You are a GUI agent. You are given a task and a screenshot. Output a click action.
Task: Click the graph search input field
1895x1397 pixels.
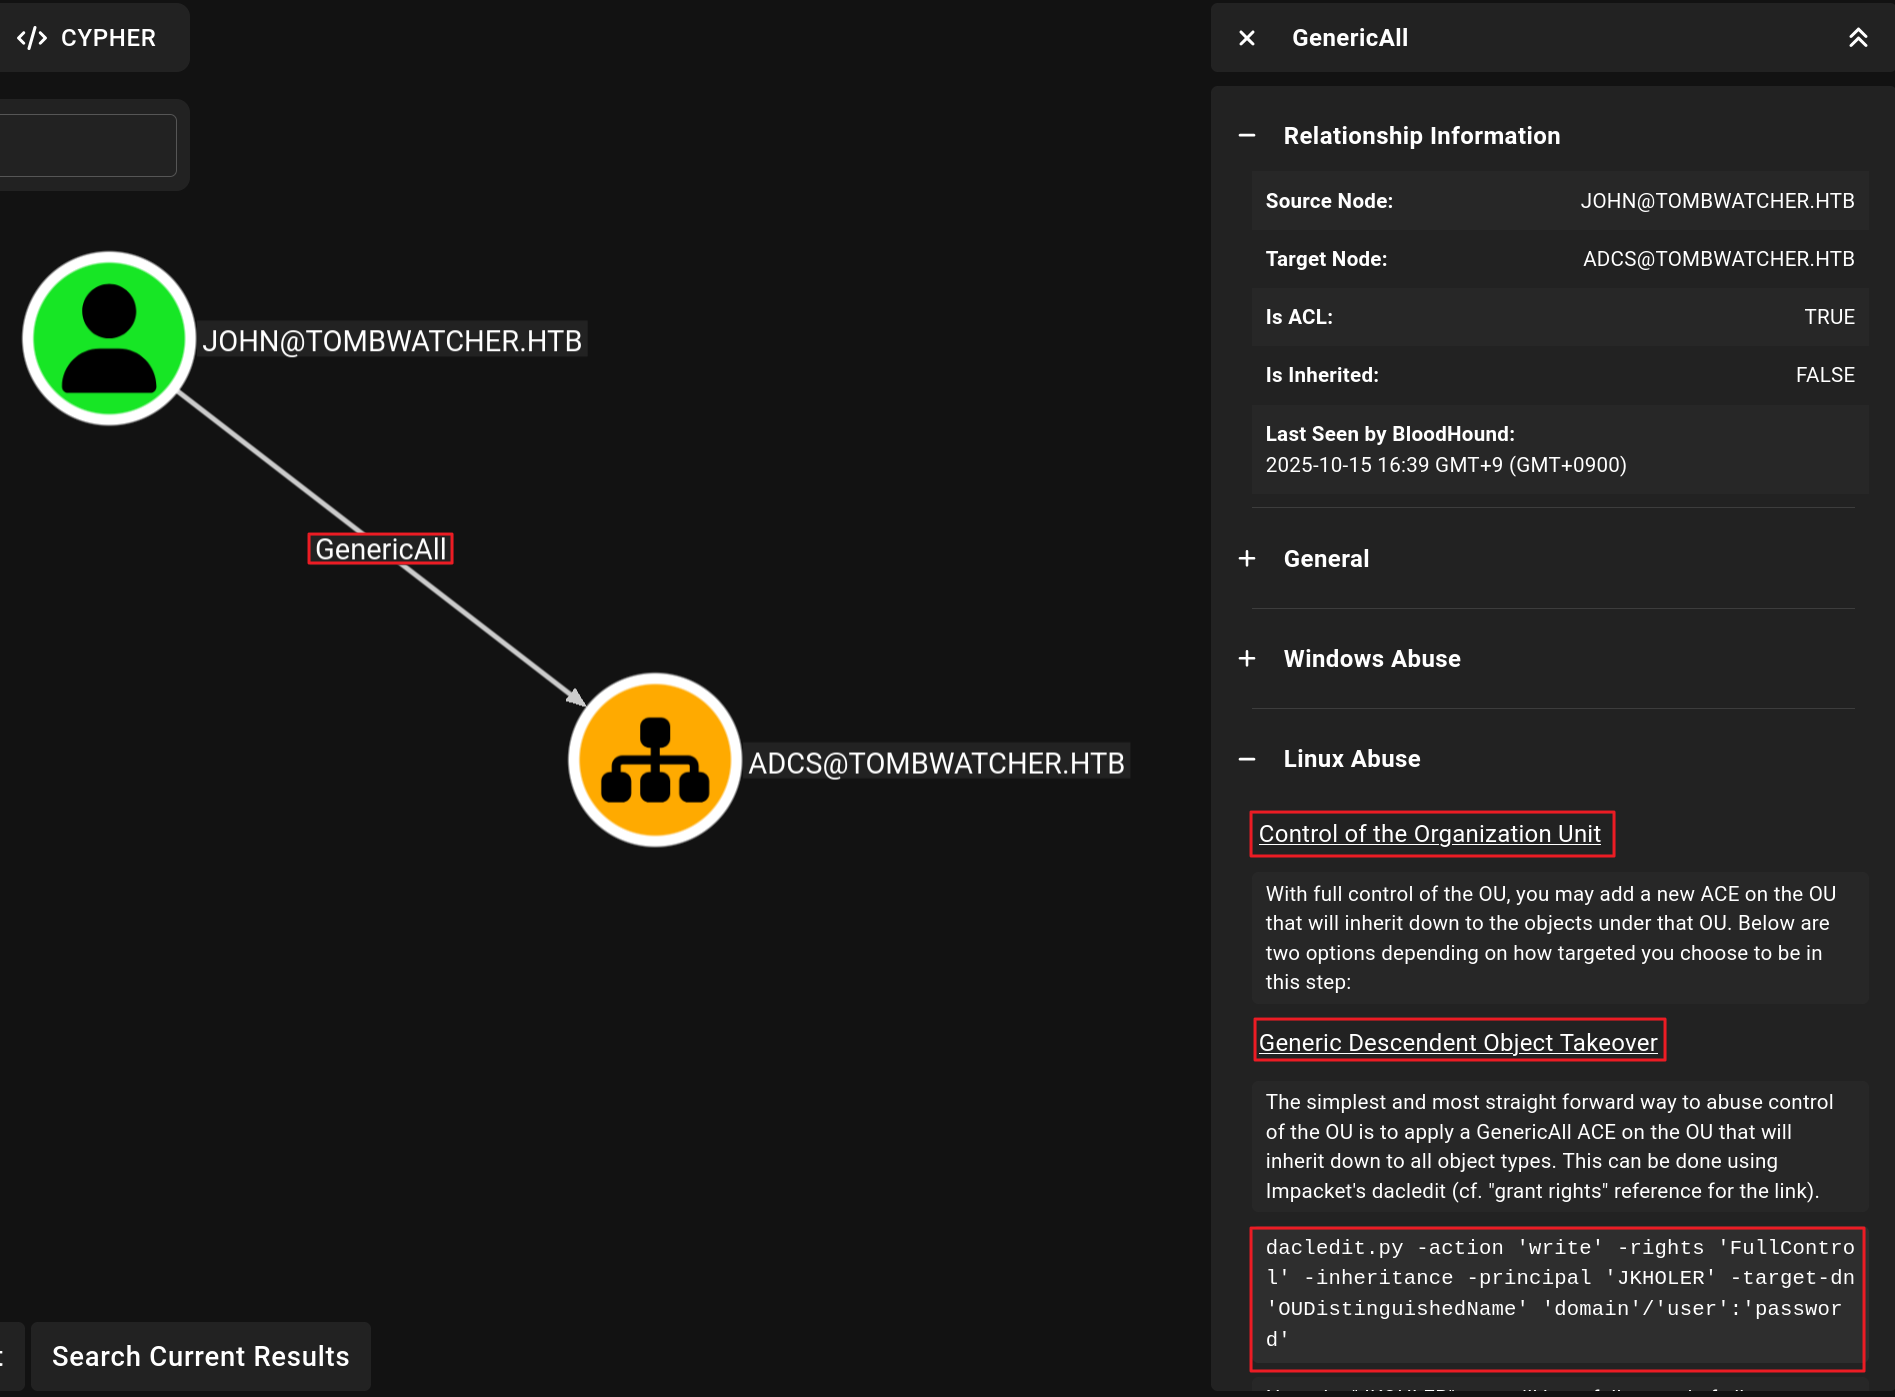click(88, 146)
